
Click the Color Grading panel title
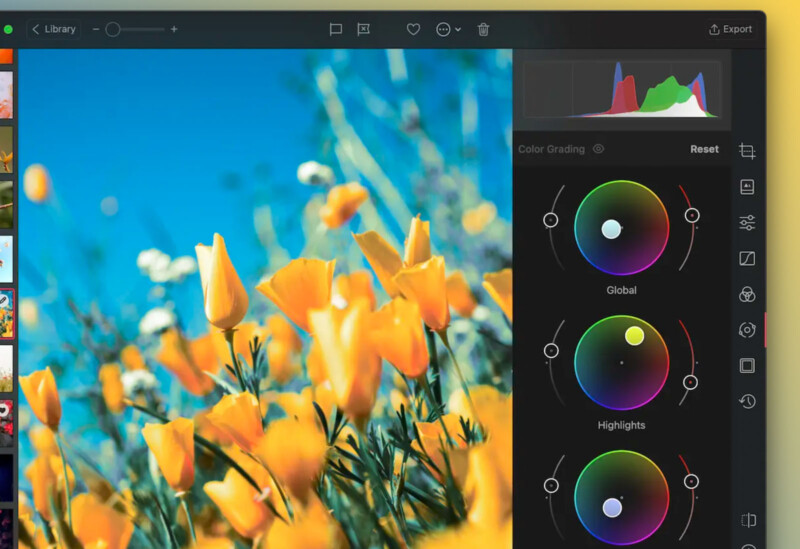551,149
